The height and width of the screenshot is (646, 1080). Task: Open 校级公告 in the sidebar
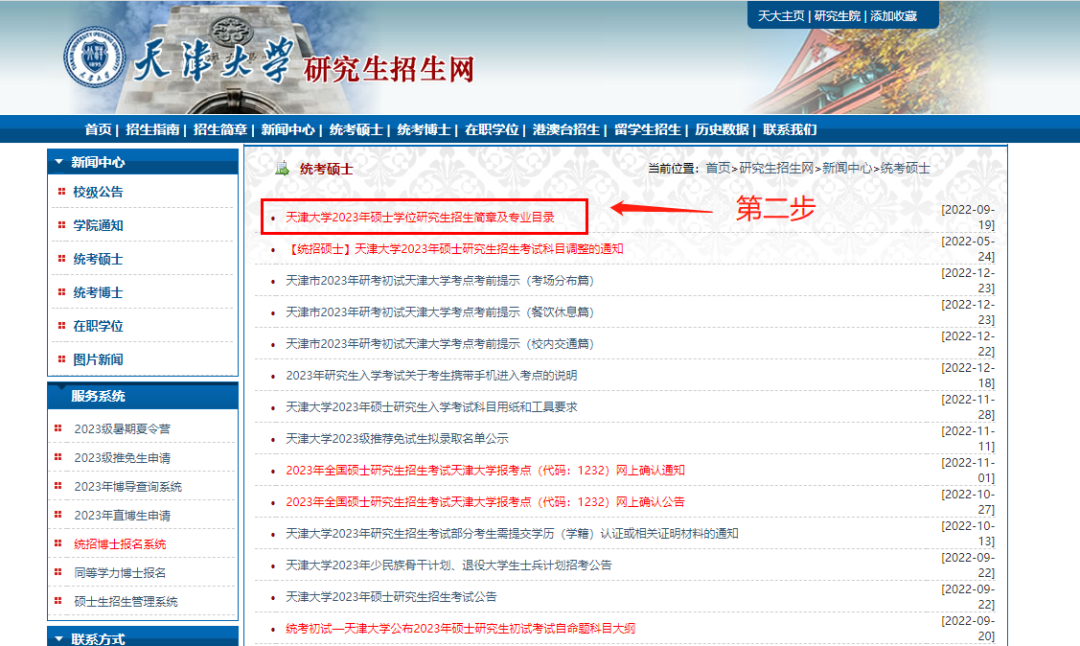coord(98,192)
